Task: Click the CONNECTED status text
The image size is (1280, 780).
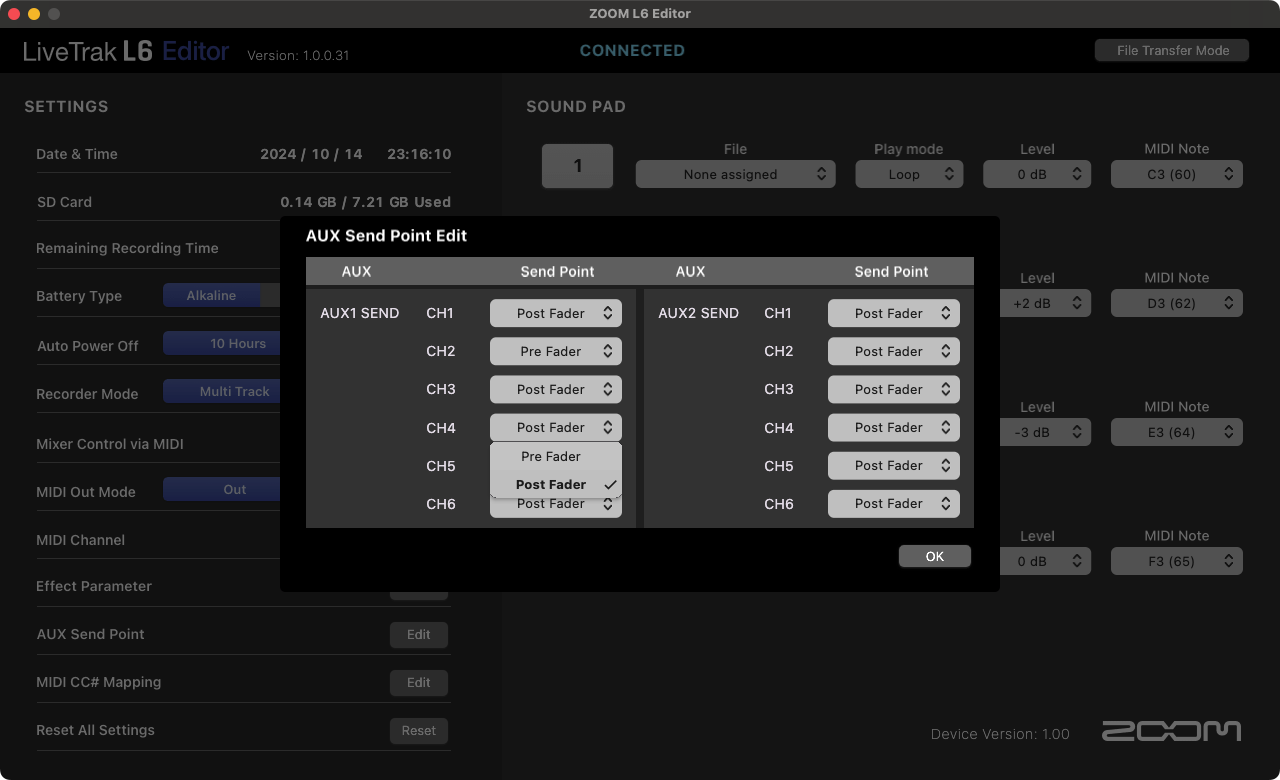Action: point(632,50)
